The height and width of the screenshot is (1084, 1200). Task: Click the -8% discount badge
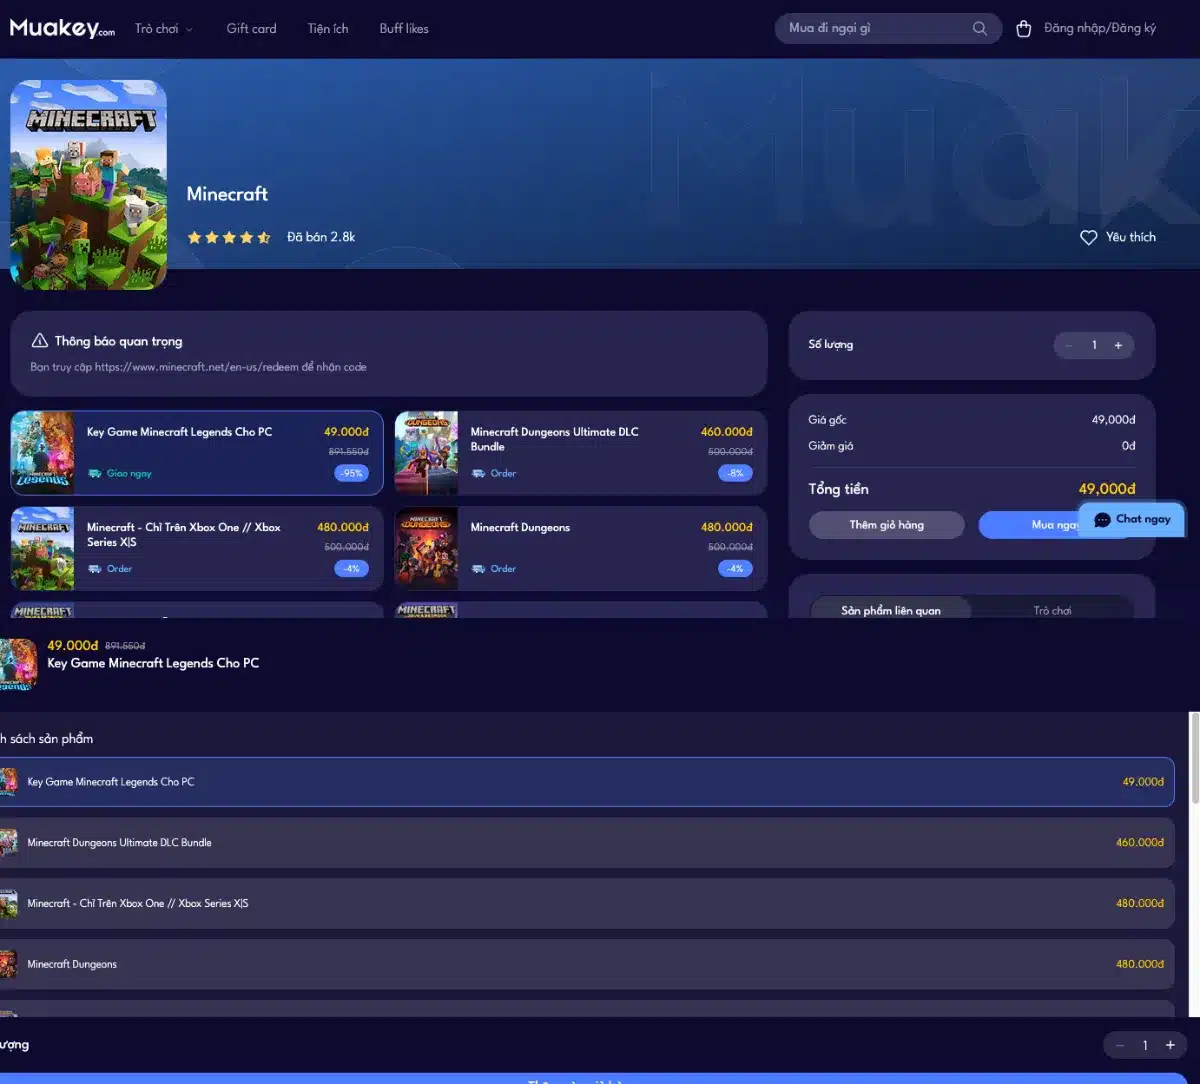tap(735, 473)
